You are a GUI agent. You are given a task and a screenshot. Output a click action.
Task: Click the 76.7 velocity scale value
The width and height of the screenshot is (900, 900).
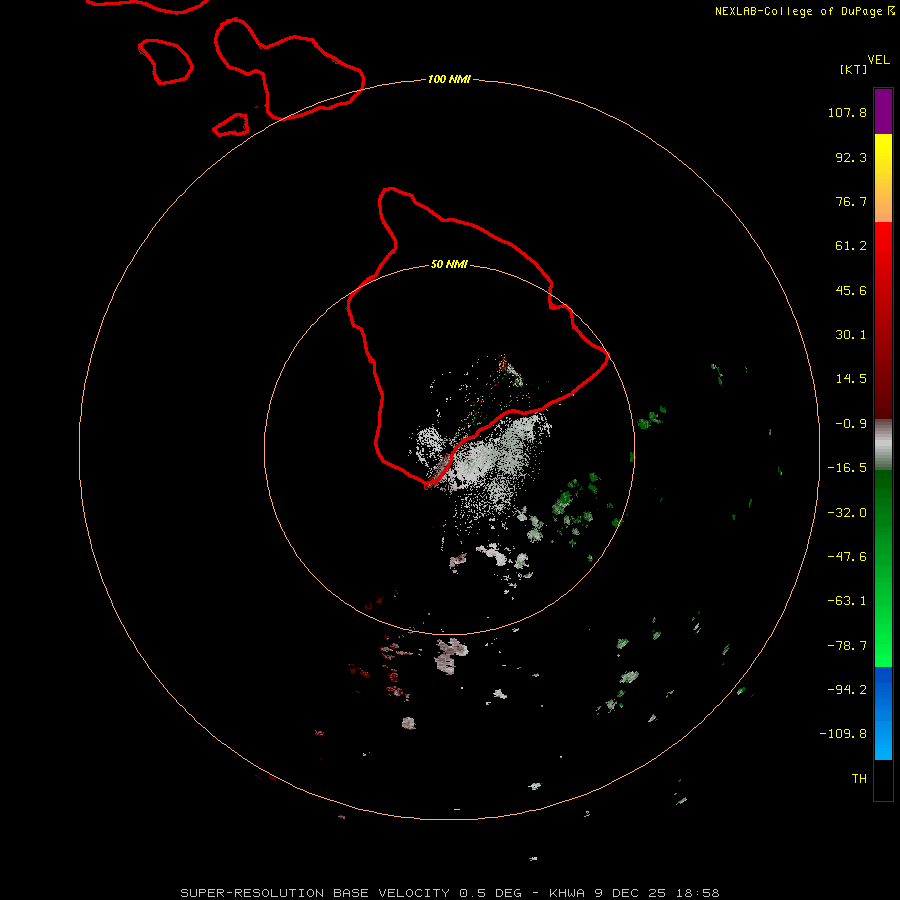point(851,201)
